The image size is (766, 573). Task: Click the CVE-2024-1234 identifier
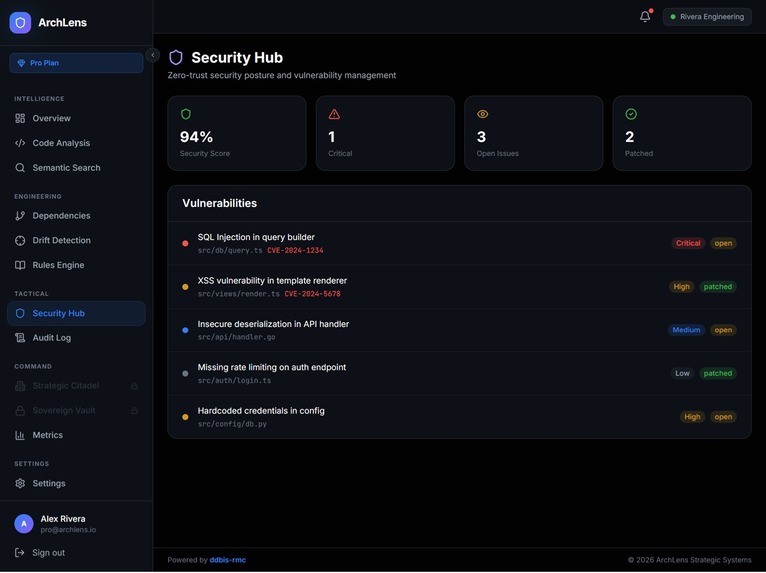[x=295, y=250]
